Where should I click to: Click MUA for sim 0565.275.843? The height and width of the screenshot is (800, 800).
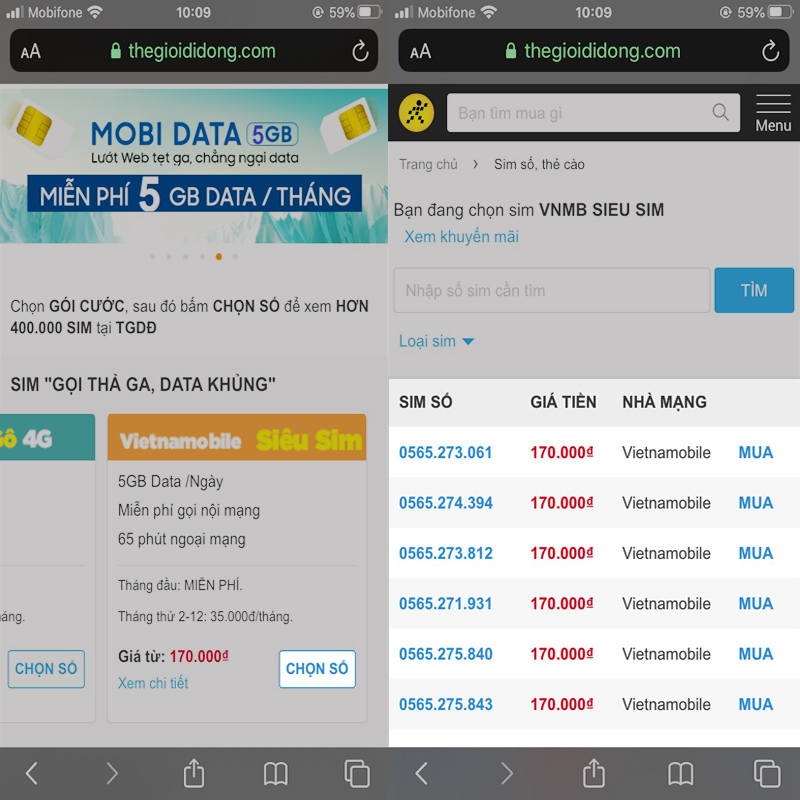756,705
